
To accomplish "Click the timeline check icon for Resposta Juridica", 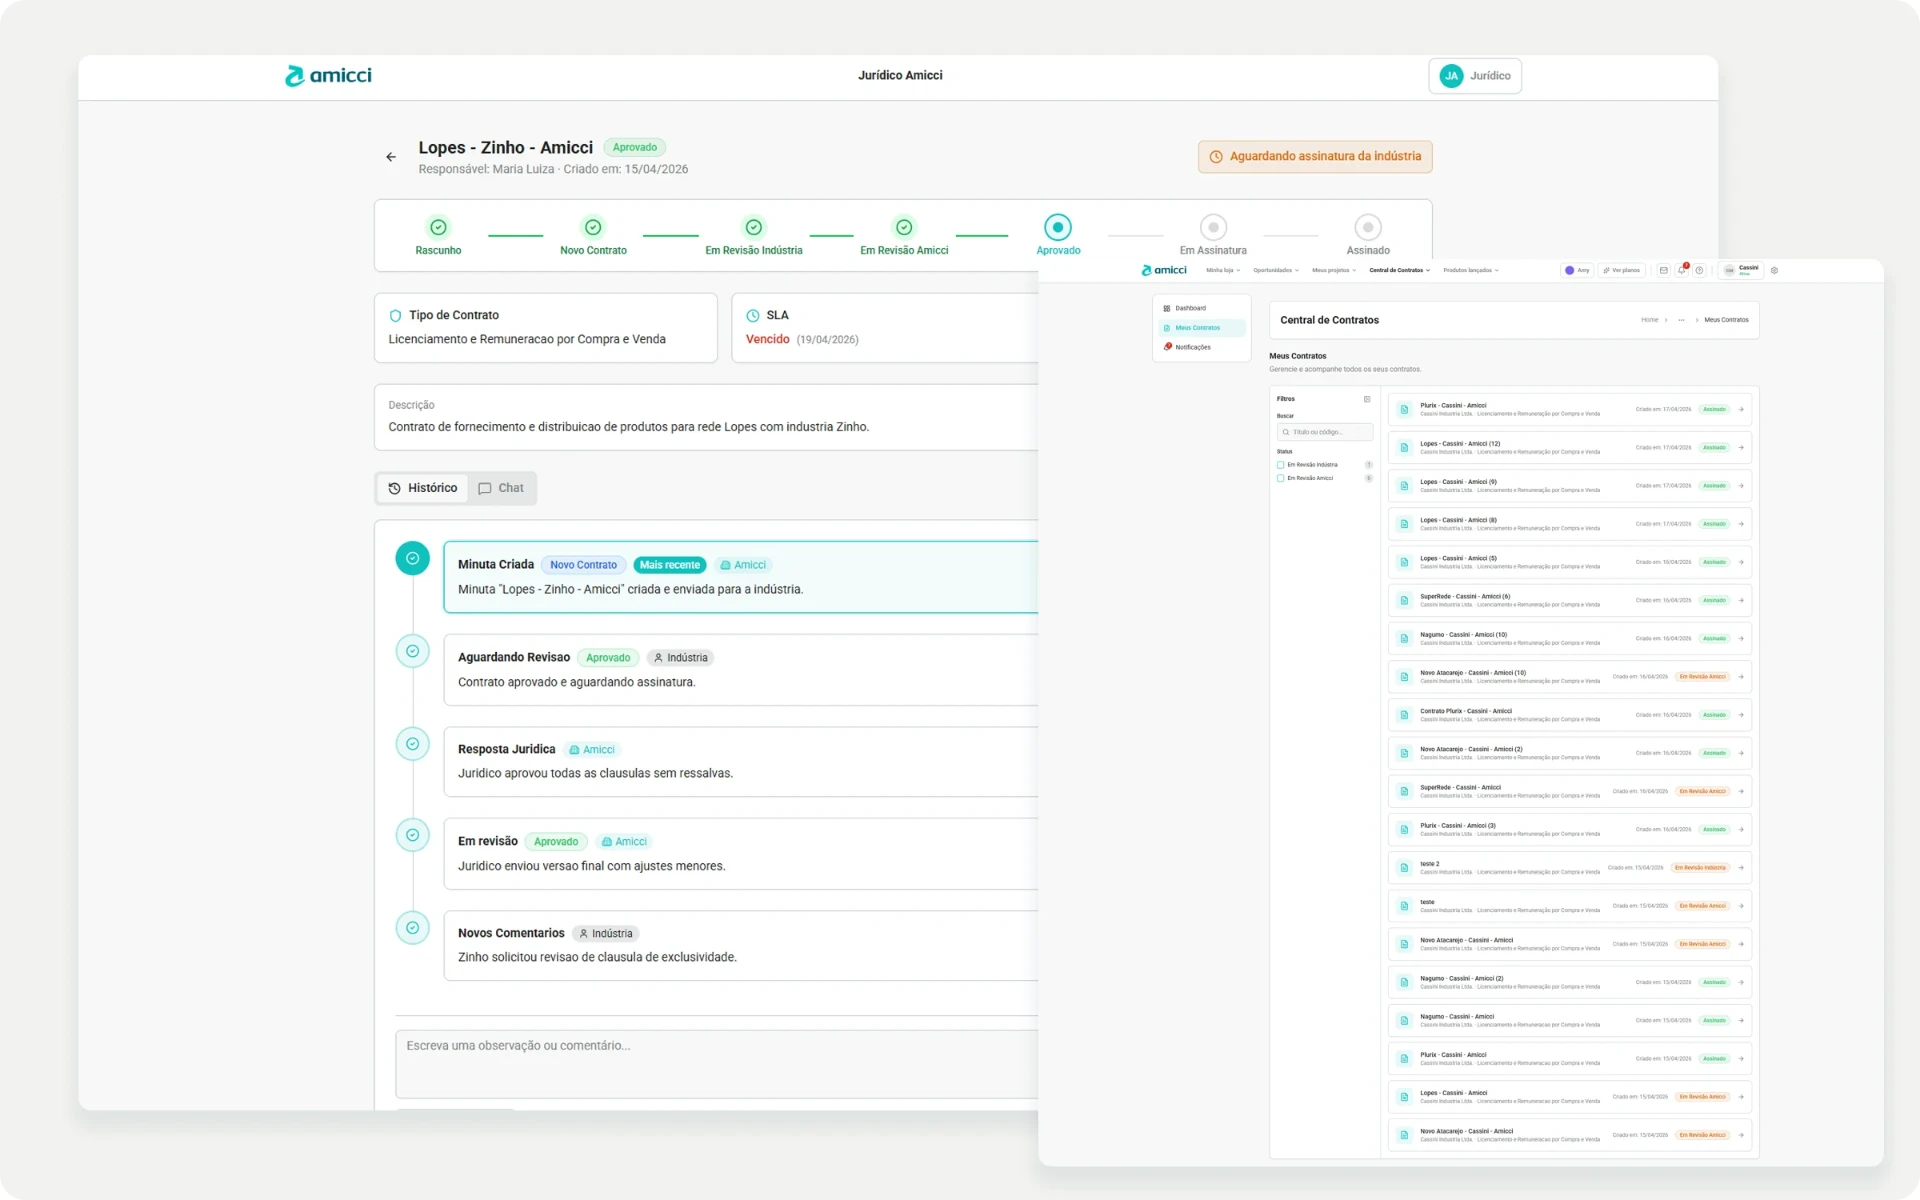I will [x=412, y=743].
